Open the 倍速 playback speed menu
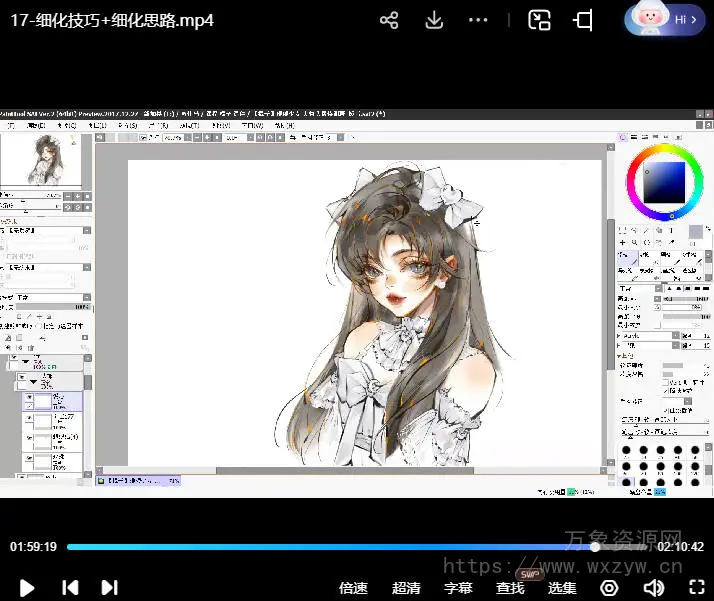Screen dimensions: 714x601 (353, 588)
